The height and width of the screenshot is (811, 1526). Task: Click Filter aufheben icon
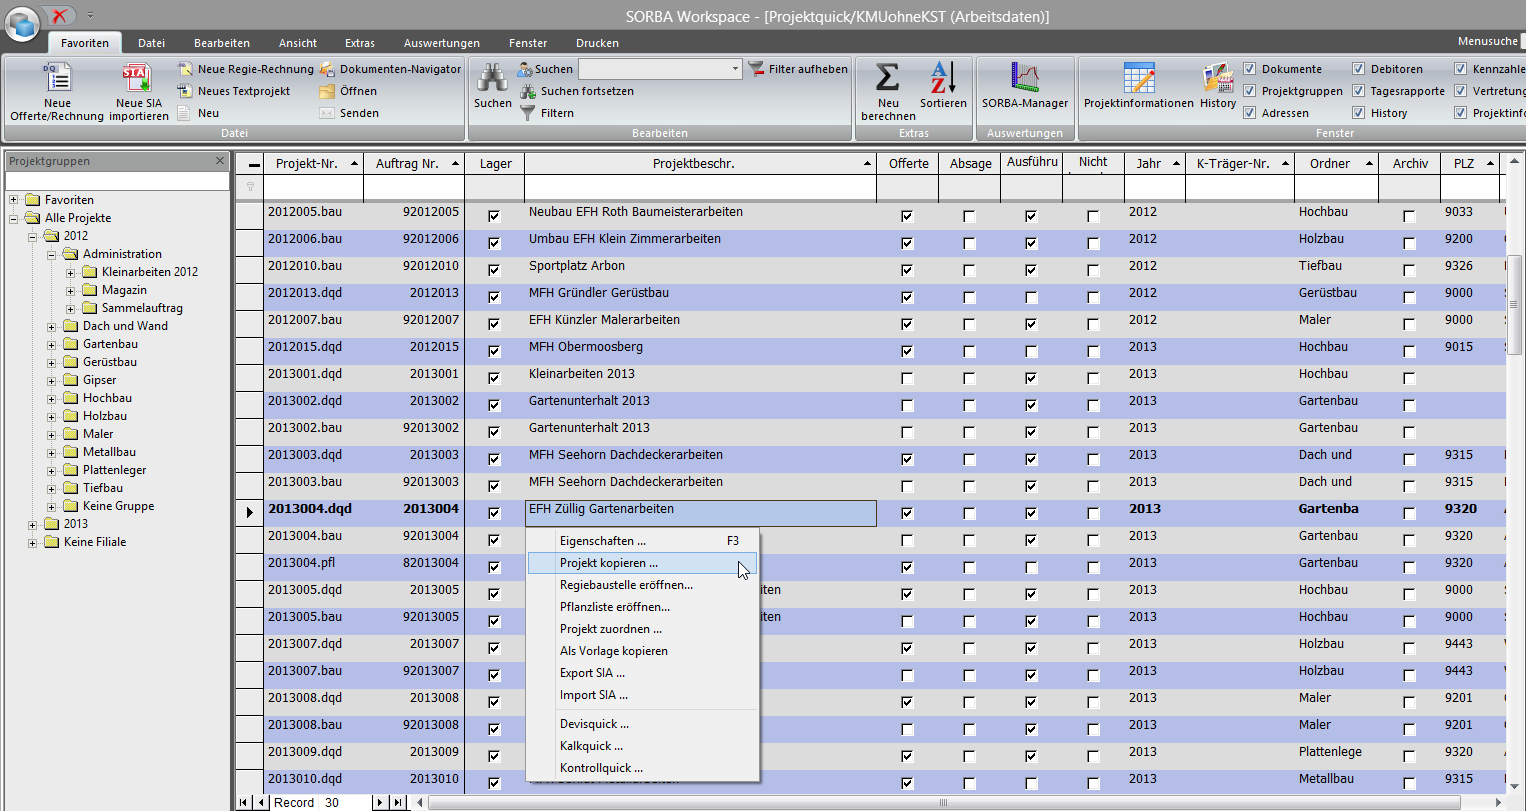click(x=755, y=69)
